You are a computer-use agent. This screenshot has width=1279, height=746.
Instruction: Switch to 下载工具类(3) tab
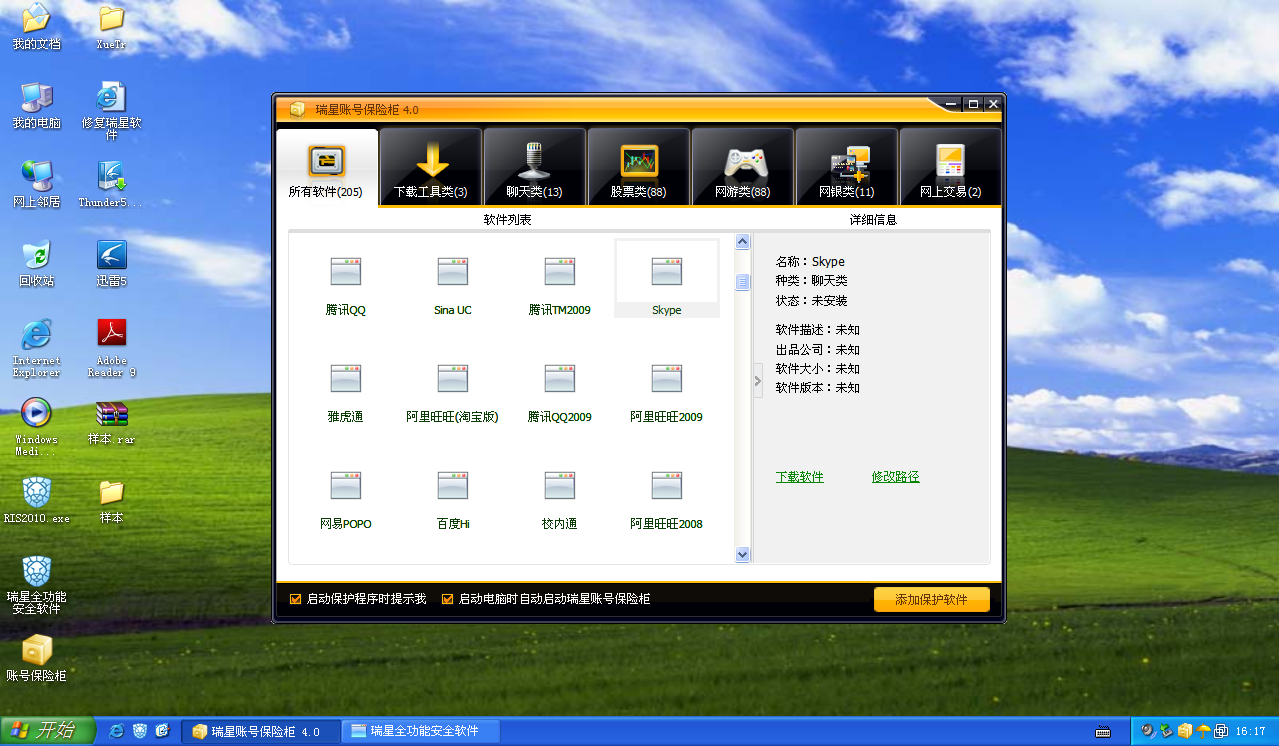click(x=431, y=167)
